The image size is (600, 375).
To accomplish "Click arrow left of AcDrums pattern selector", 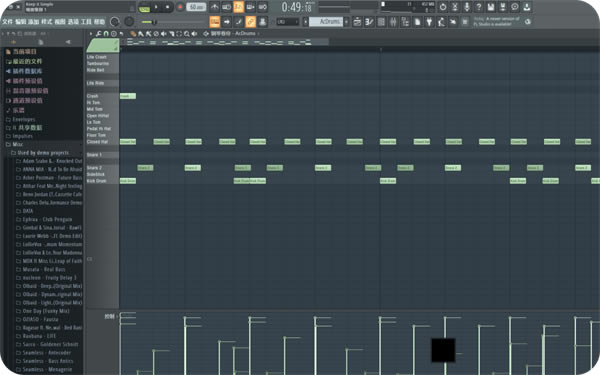I will click(305, 22).
